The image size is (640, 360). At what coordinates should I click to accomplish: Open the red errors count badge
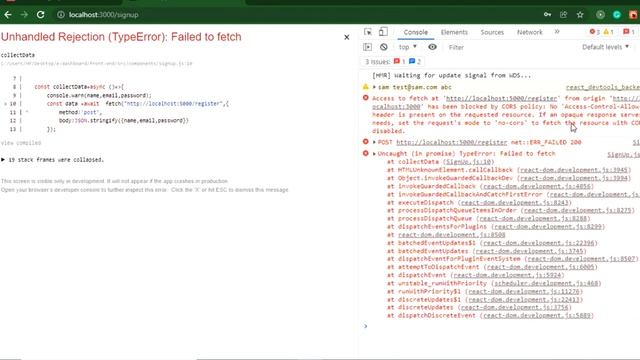pyautogui.click(x=594, y=32)
